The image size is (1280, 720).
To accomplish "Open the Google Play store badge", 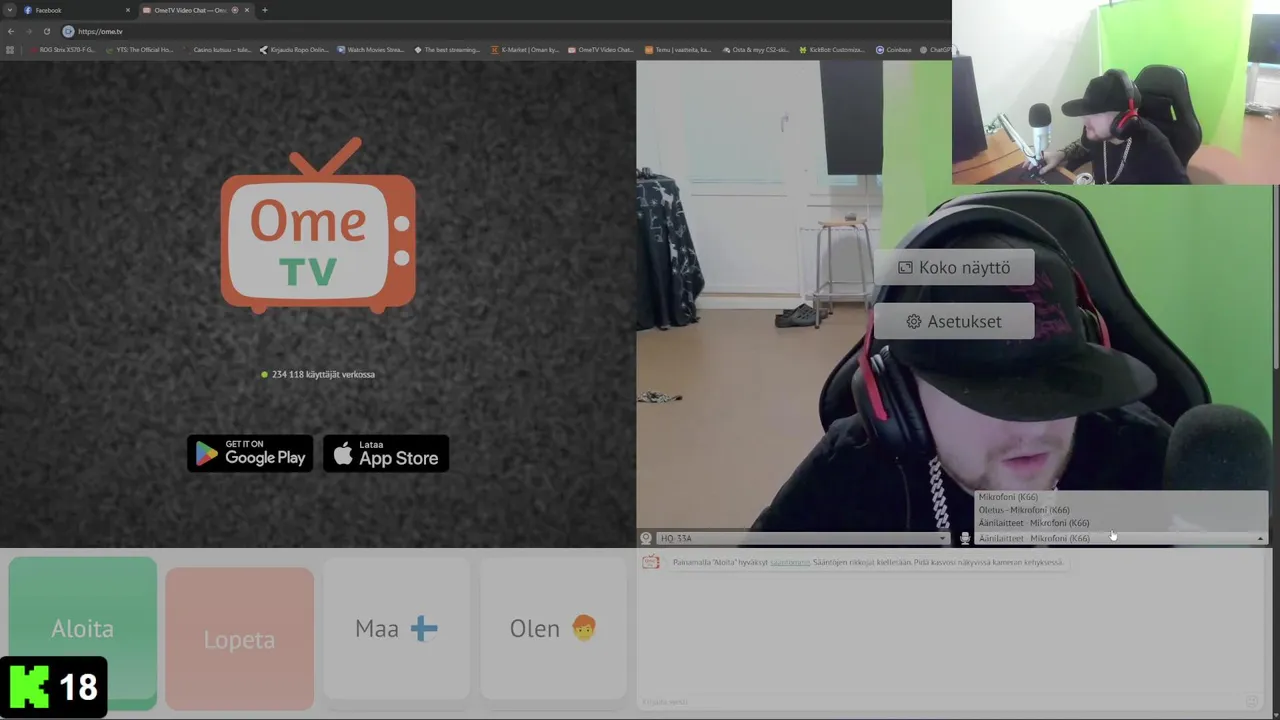I will coord(250,454).
